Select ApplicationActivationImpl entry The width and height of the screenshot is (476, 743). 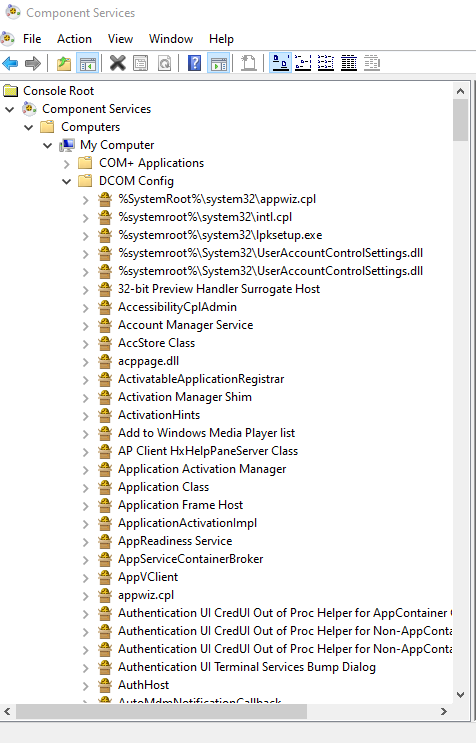[188, 523]
